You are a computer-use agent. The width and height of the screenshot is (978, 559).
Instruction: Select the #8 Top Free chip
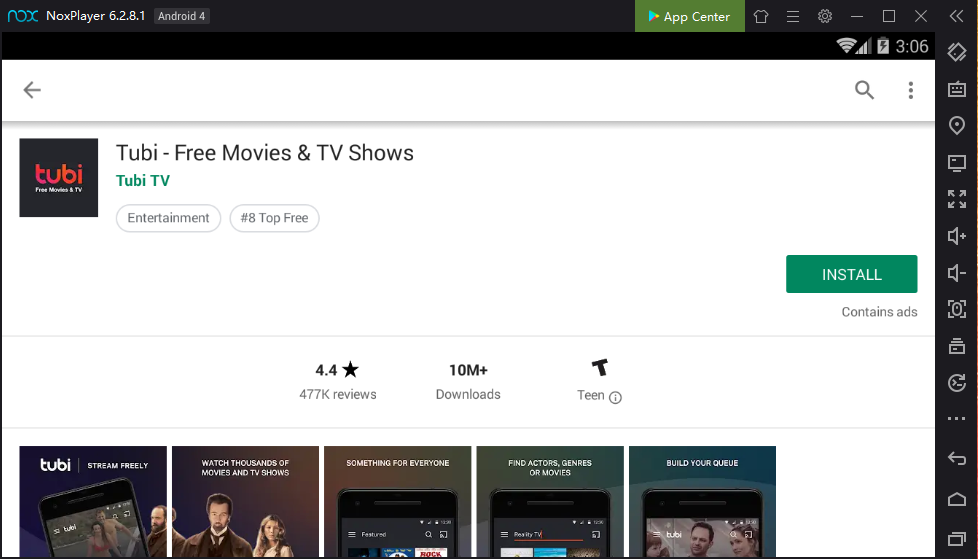pos(274,218)
